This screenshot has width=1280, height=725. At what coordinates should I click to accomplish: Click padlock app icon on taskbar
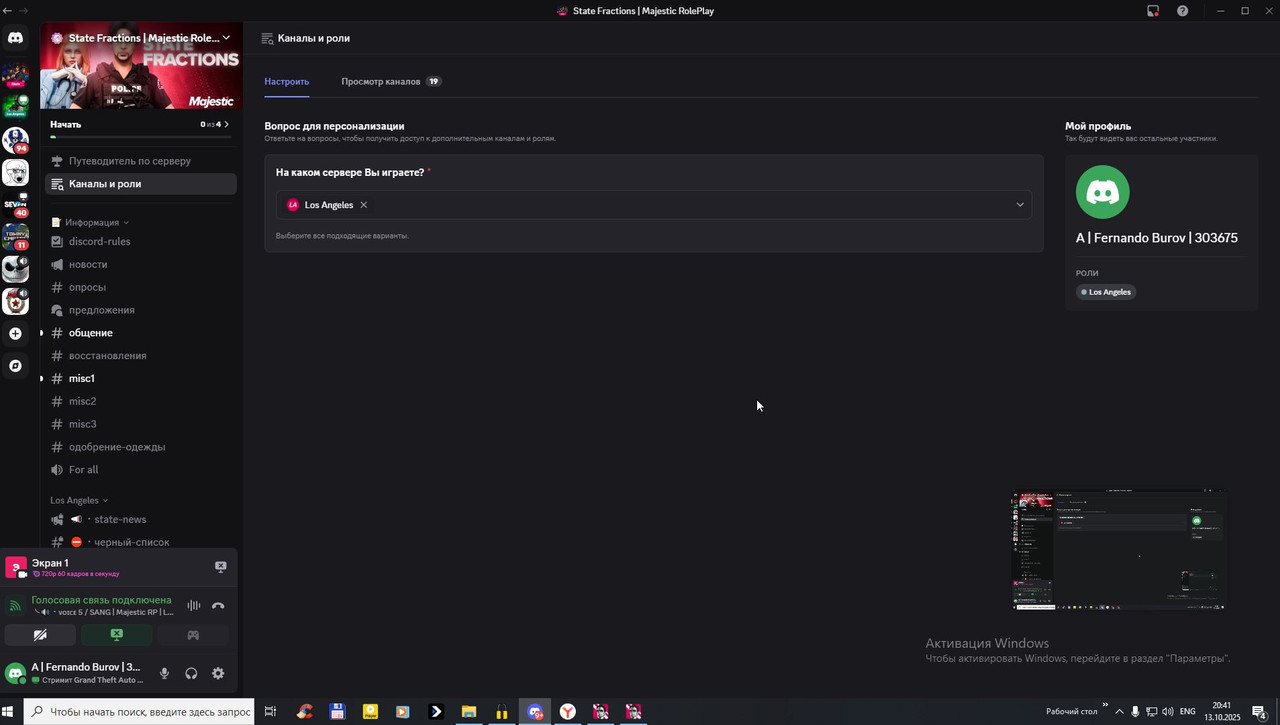(502, 712)
